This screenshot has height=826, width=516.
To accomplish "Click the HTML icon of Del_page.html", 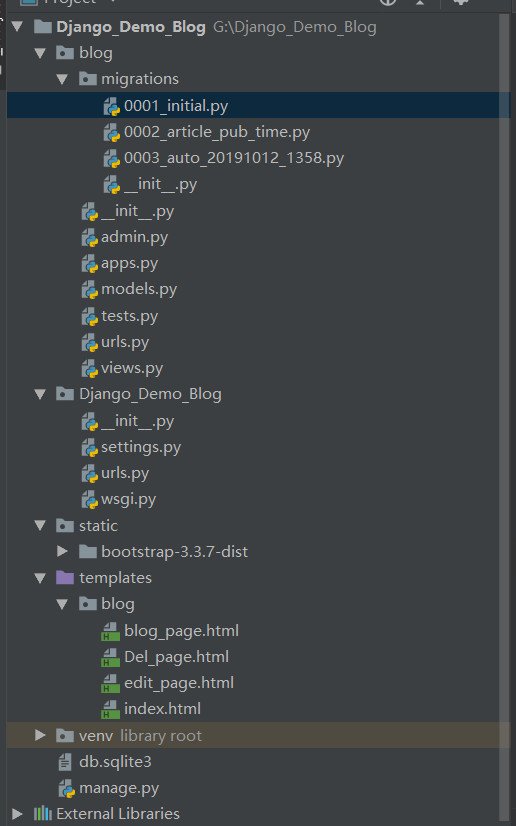I will tap(111, 657).
